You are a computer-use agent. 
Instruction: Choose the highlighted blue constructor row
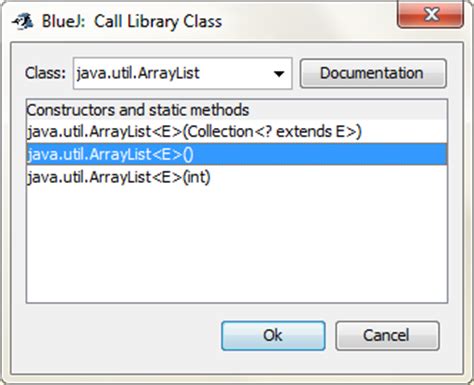pos(237,154)
